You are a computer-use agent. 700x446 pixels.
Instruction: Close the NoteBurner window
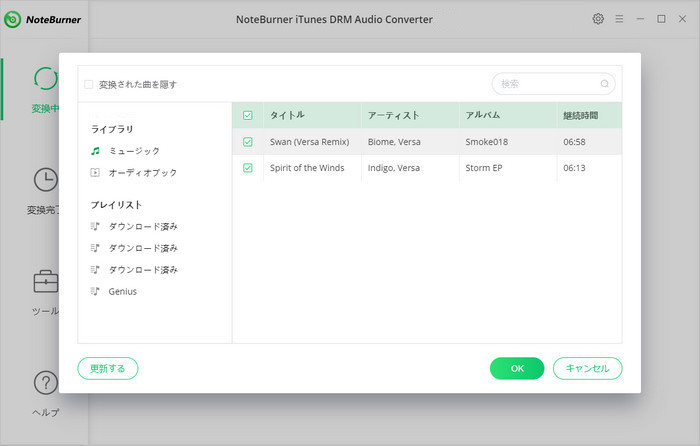click(x=682, y=19)
